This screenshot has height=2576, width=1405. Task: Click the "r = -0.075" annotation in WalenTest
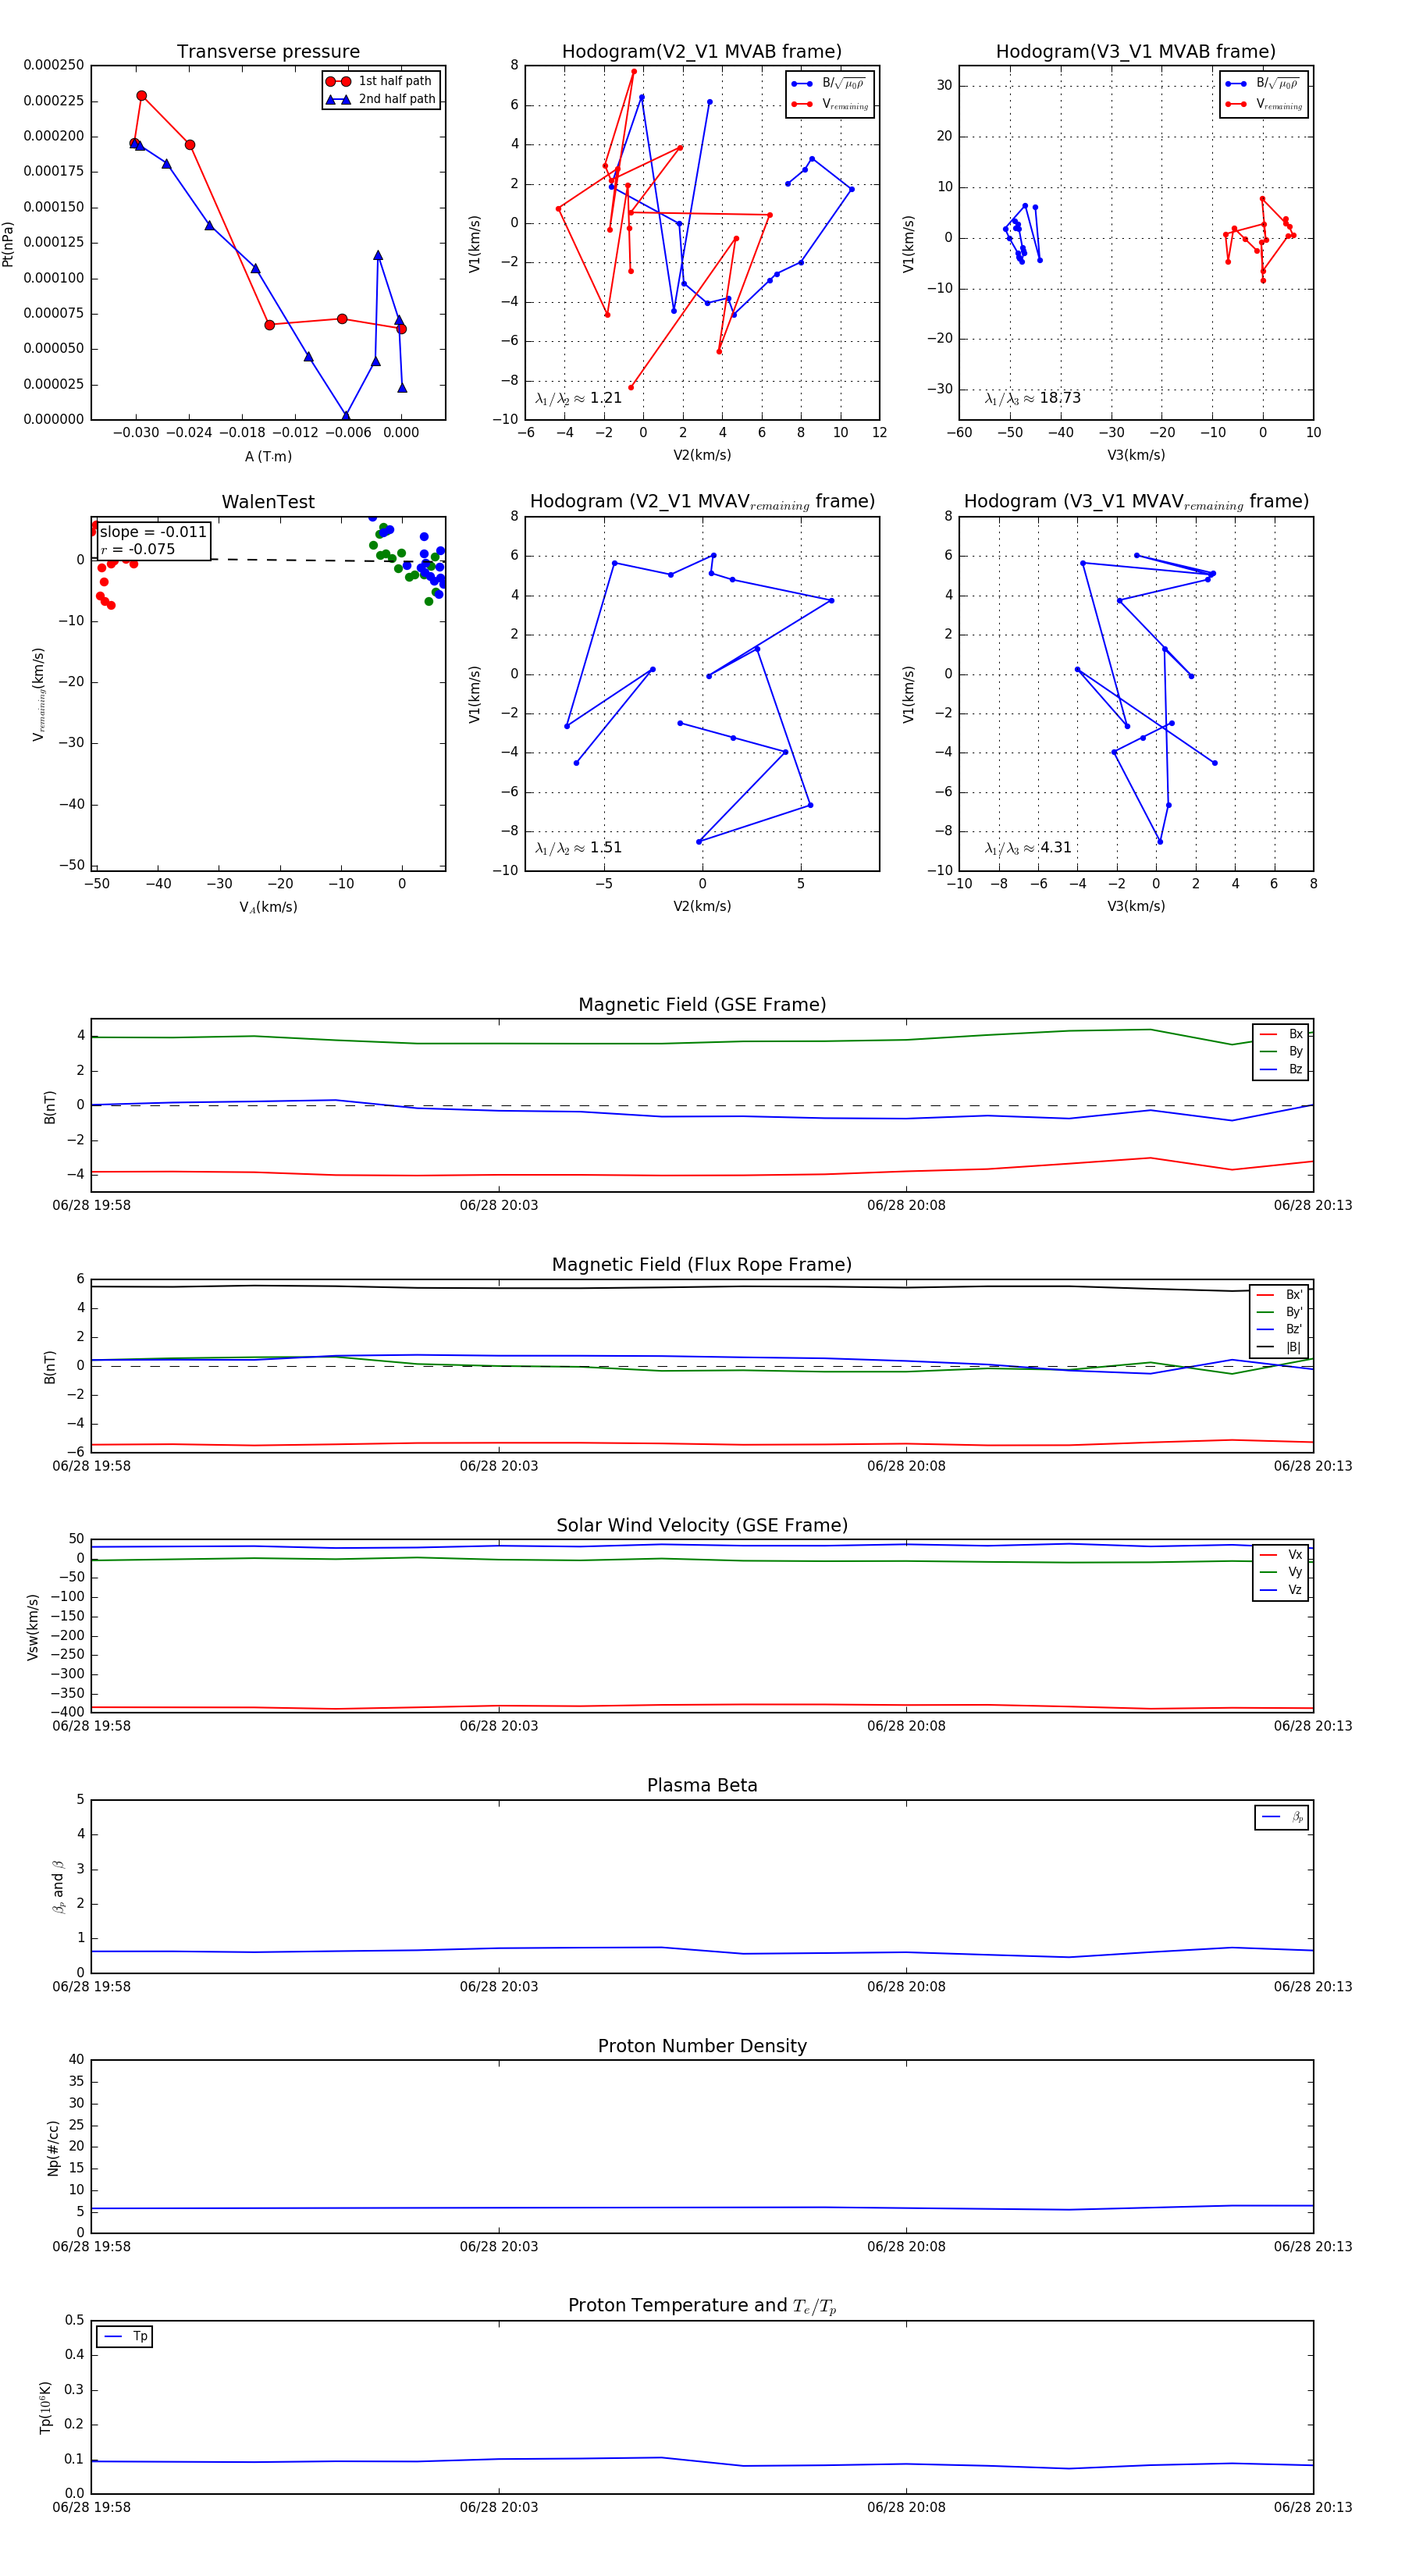(138, 549)
